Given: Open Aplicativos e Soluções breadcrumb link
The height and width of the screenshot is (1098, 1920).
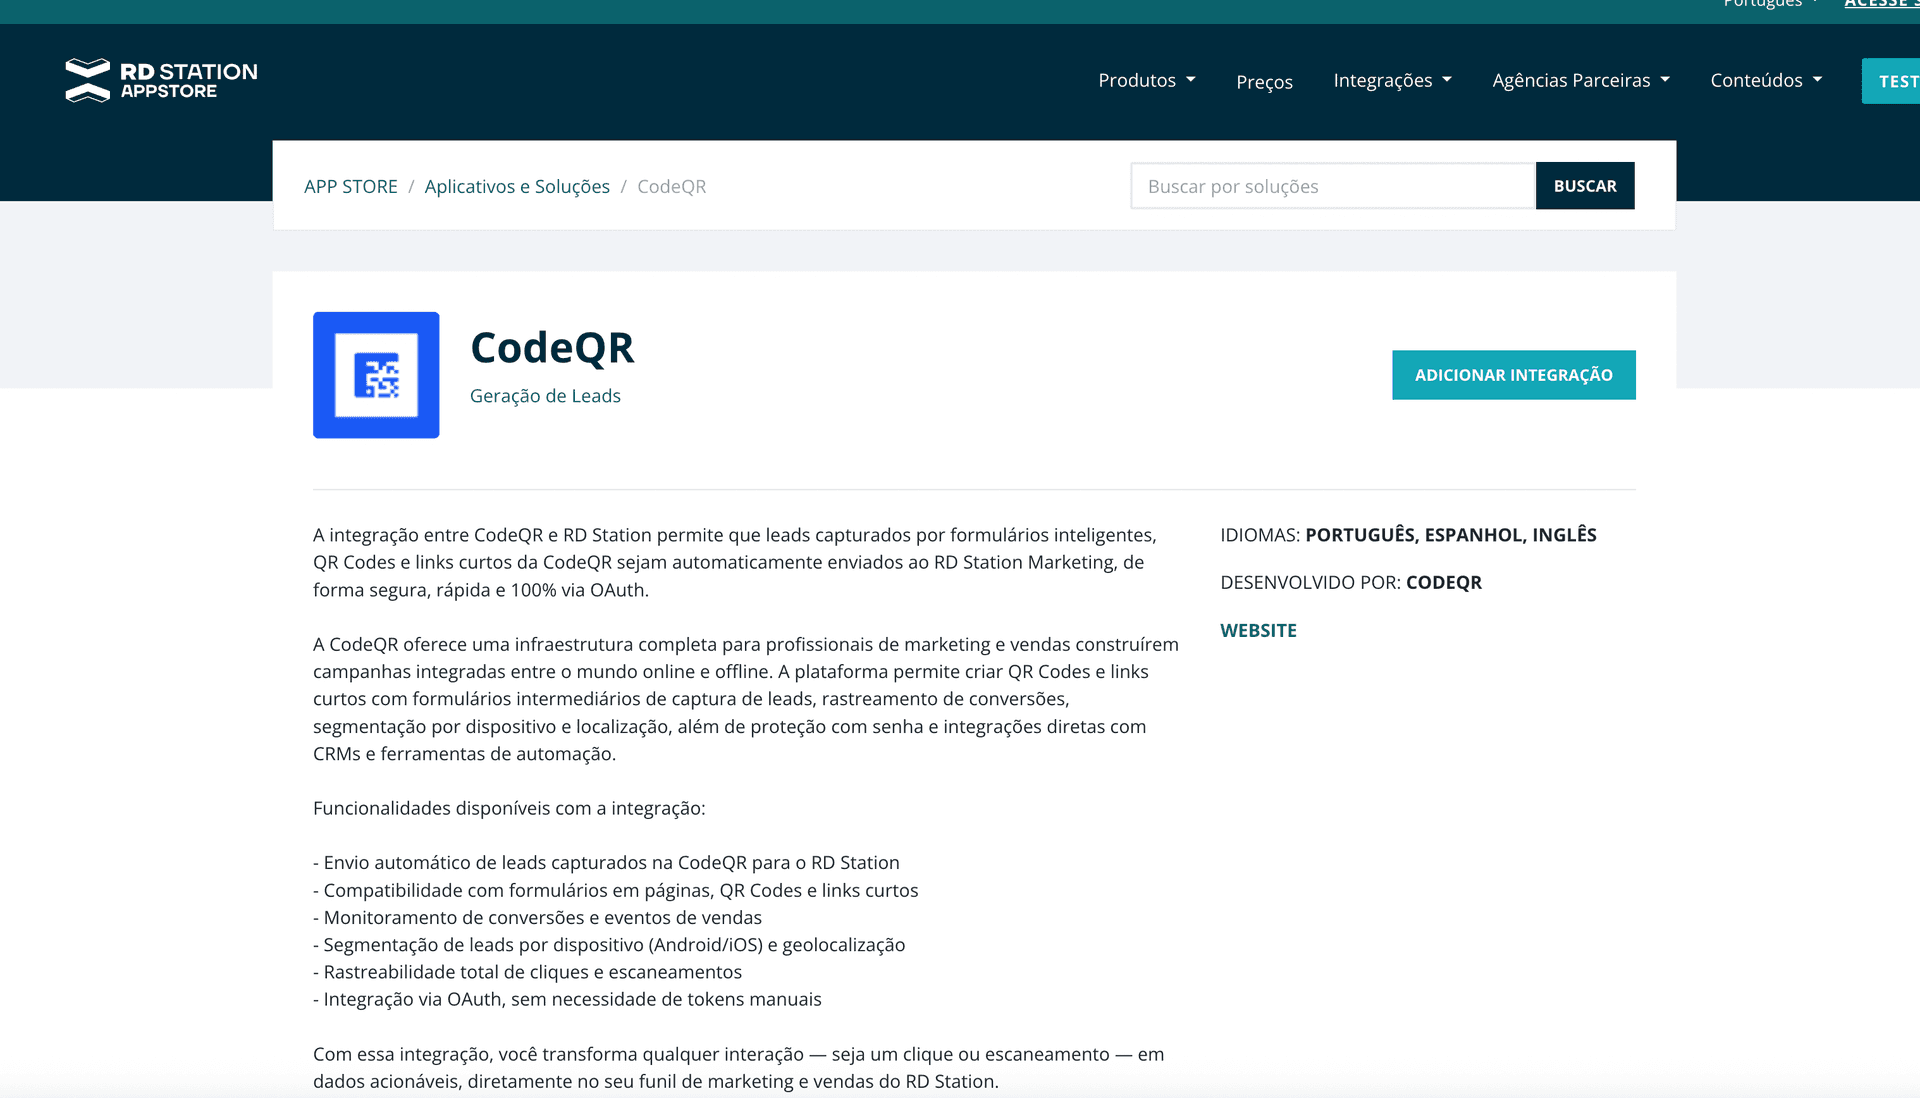Looking at the screenshot, I should 517,186.
